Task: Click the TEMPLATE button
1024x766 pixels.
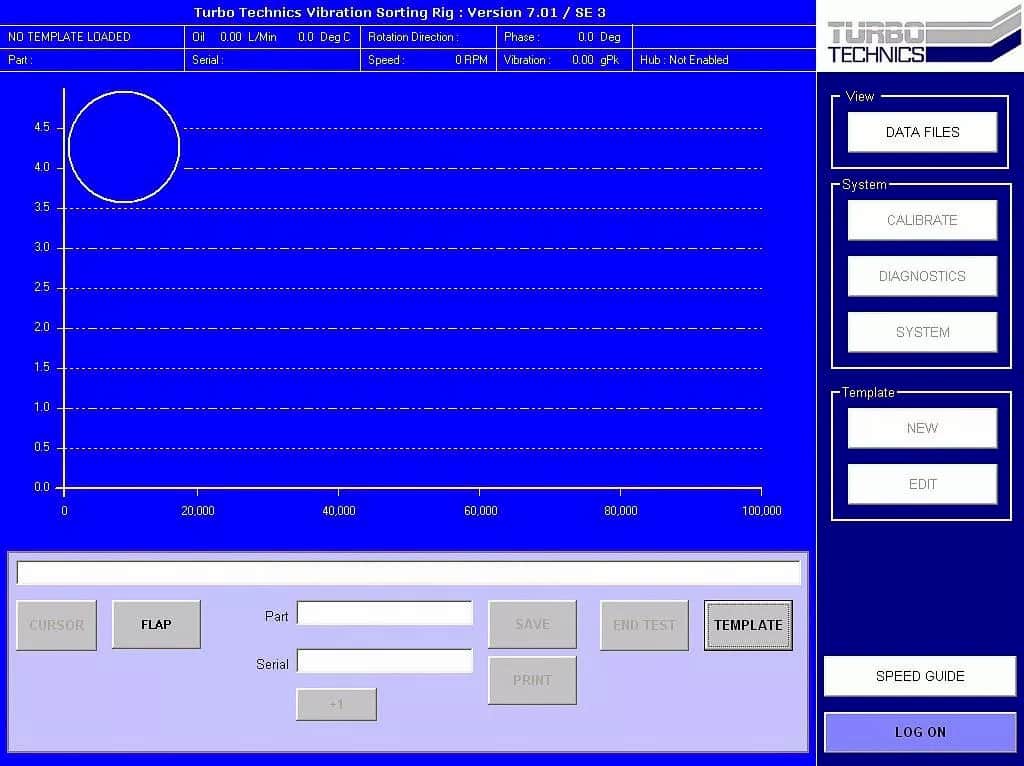Action: 748,625
